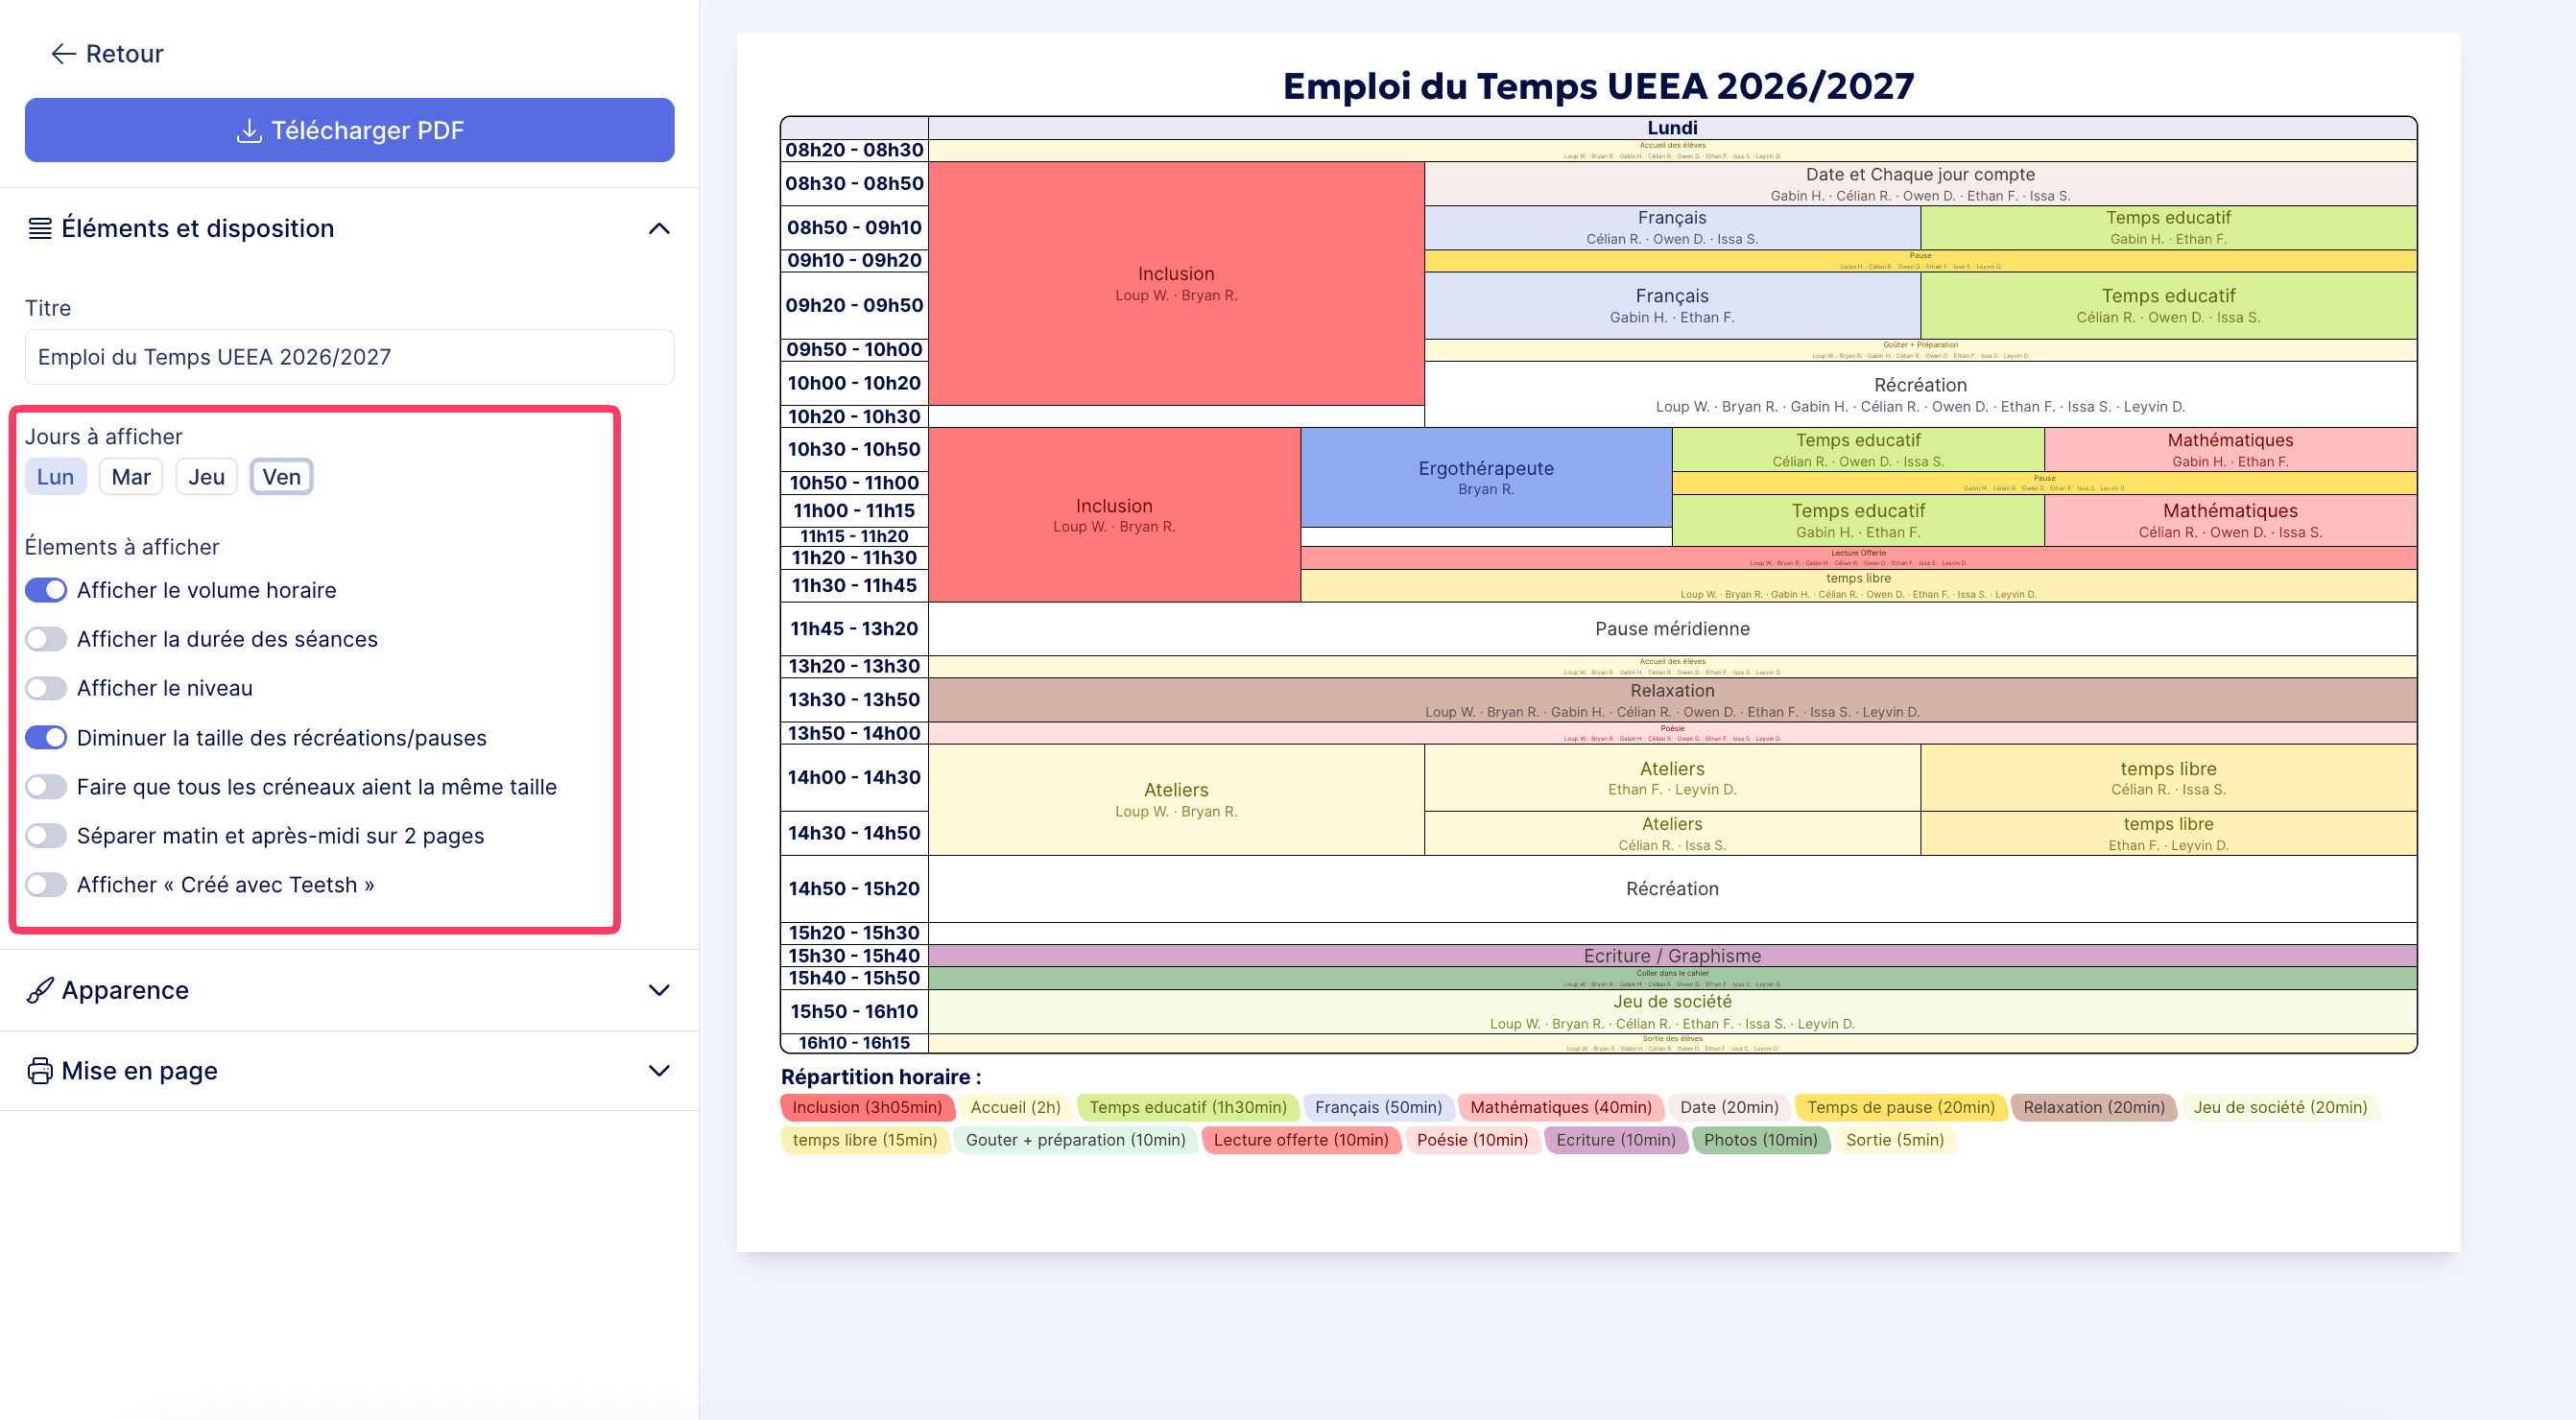Click the Temps educatif legend chip

pyautogui.click(x=1188, y=1107)
